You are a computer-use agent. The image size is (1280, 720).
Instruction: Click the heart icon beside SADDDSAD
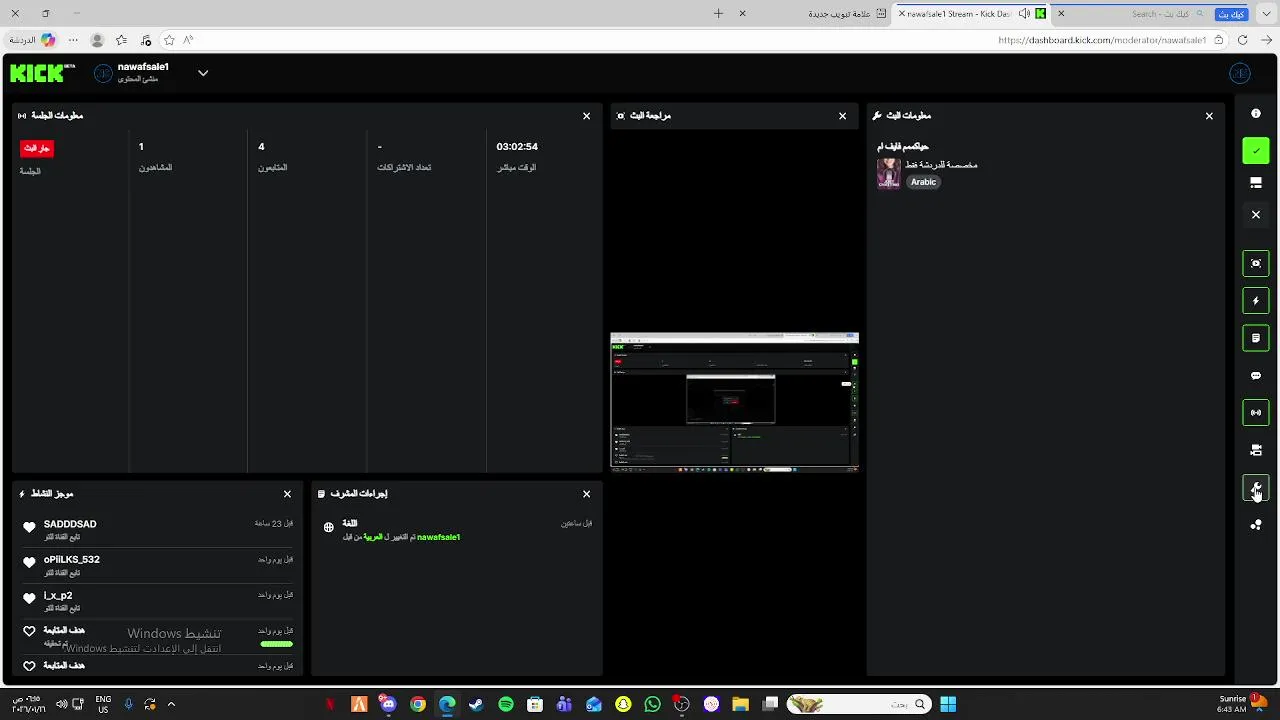(x=29, y=527)
